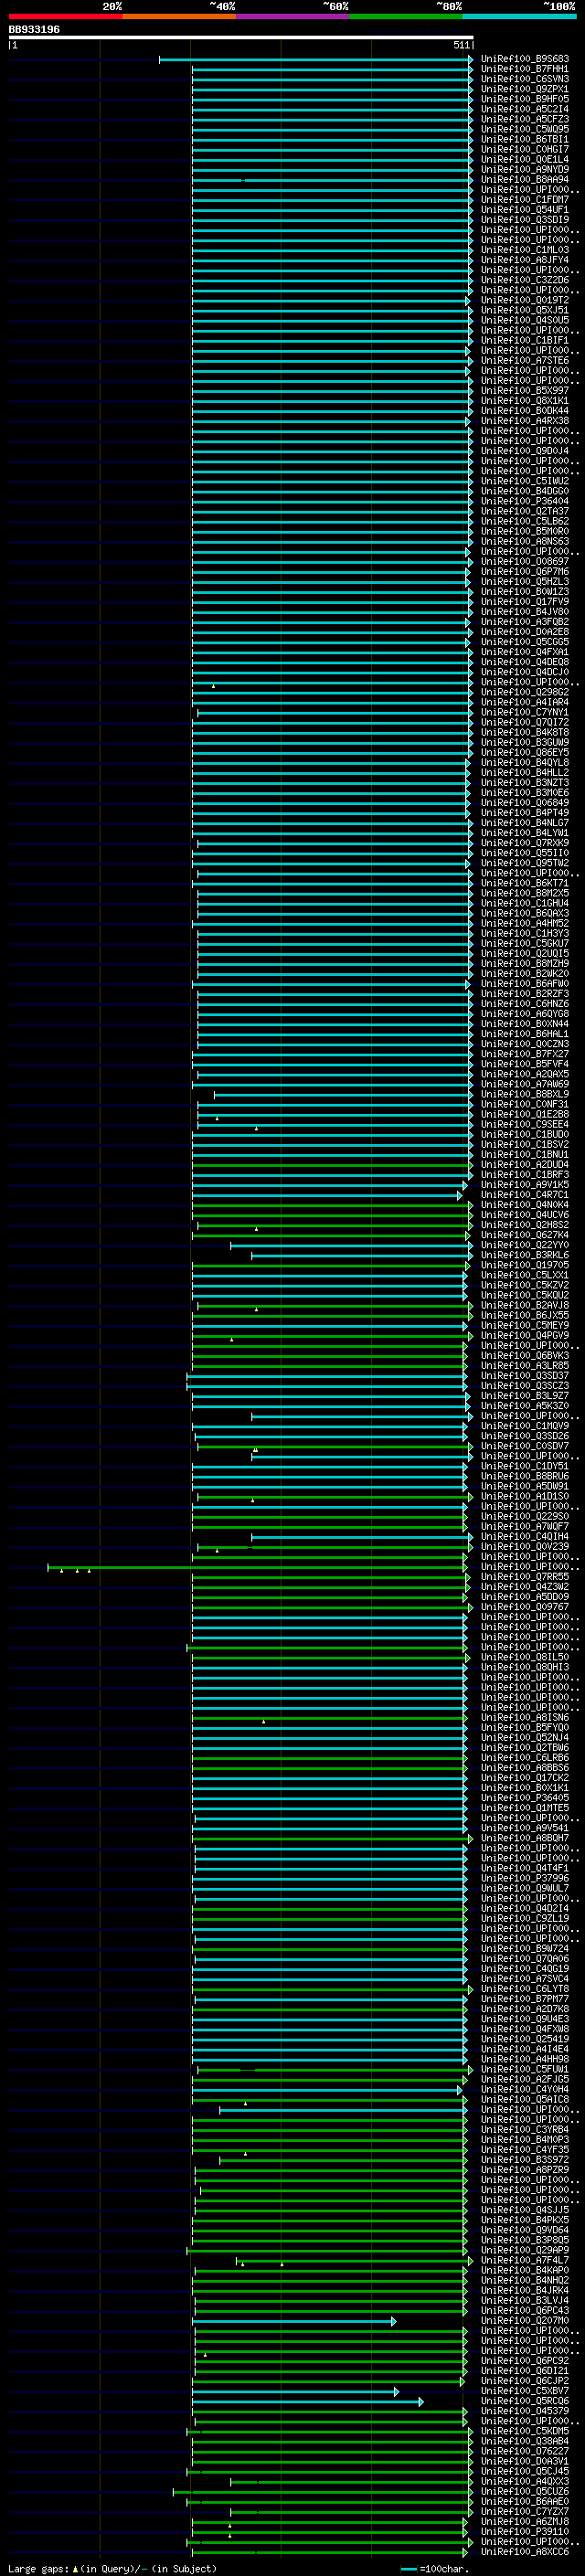Select the UniRef100_Q54UF1 label
The height and width of the screenshot is (2576, 585).
pyautogui.click(x=525, y=209)
